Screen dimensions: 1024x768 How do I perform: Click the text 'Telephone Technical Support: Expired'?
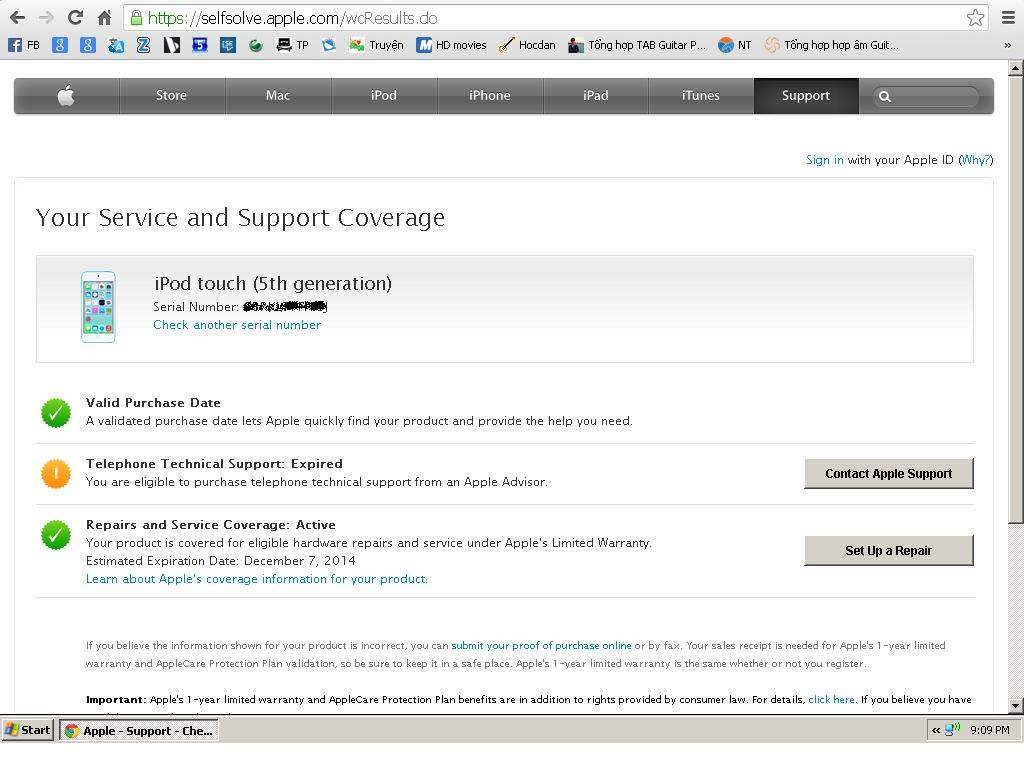[214, 464]
